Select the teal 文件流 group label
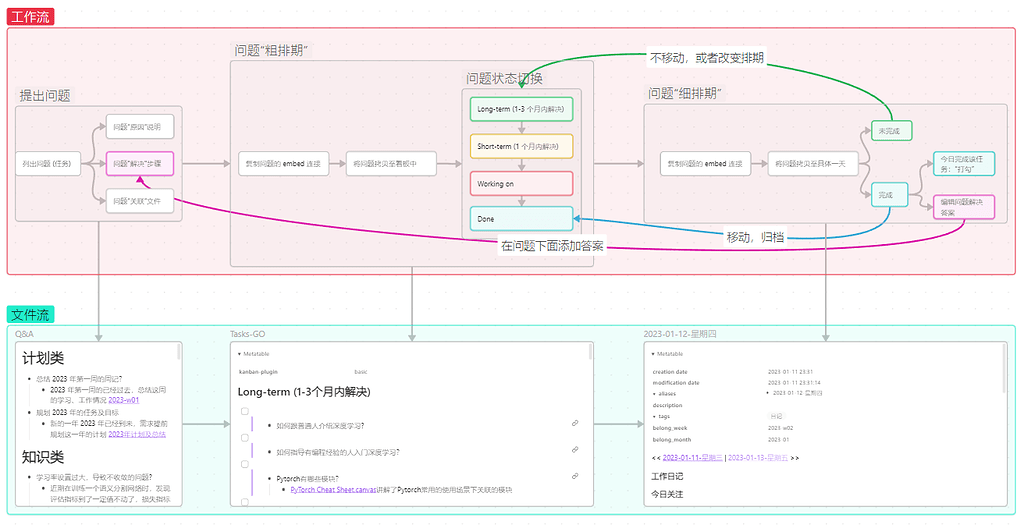The width and height of the screenshot is (1024, 525). click(x=31, y=314)
